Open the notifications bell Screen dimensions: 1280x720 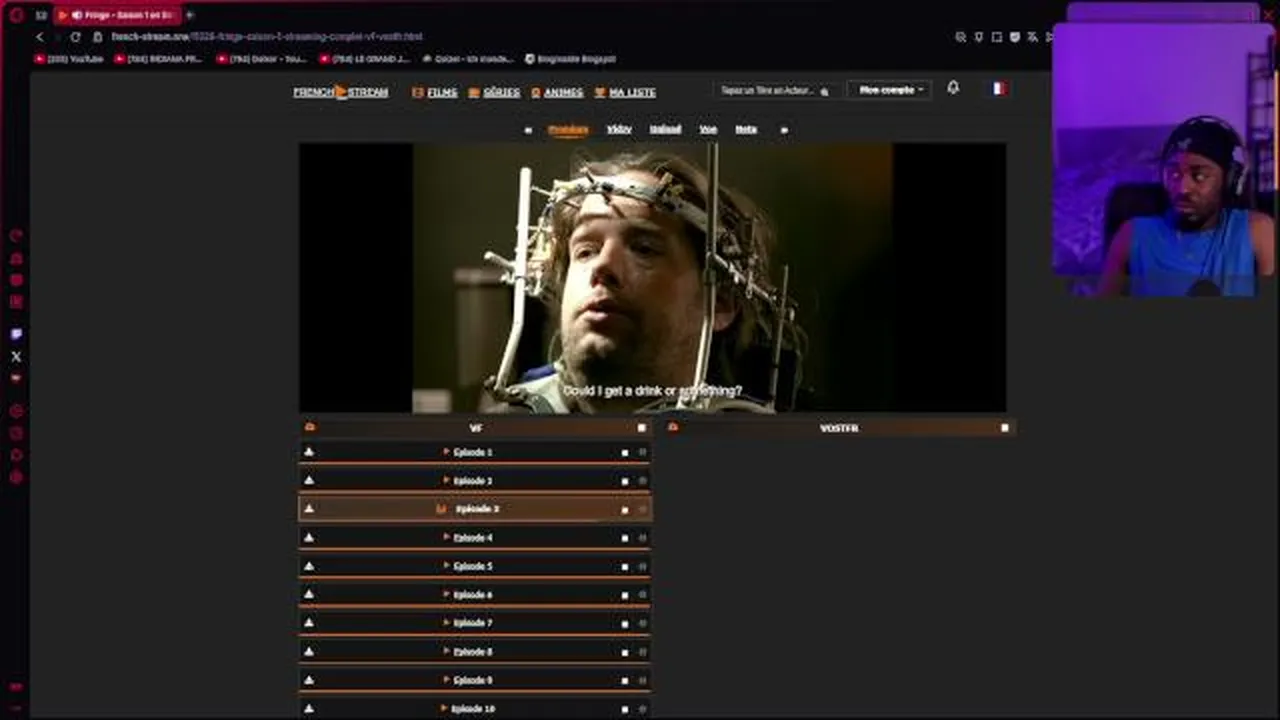953,88
